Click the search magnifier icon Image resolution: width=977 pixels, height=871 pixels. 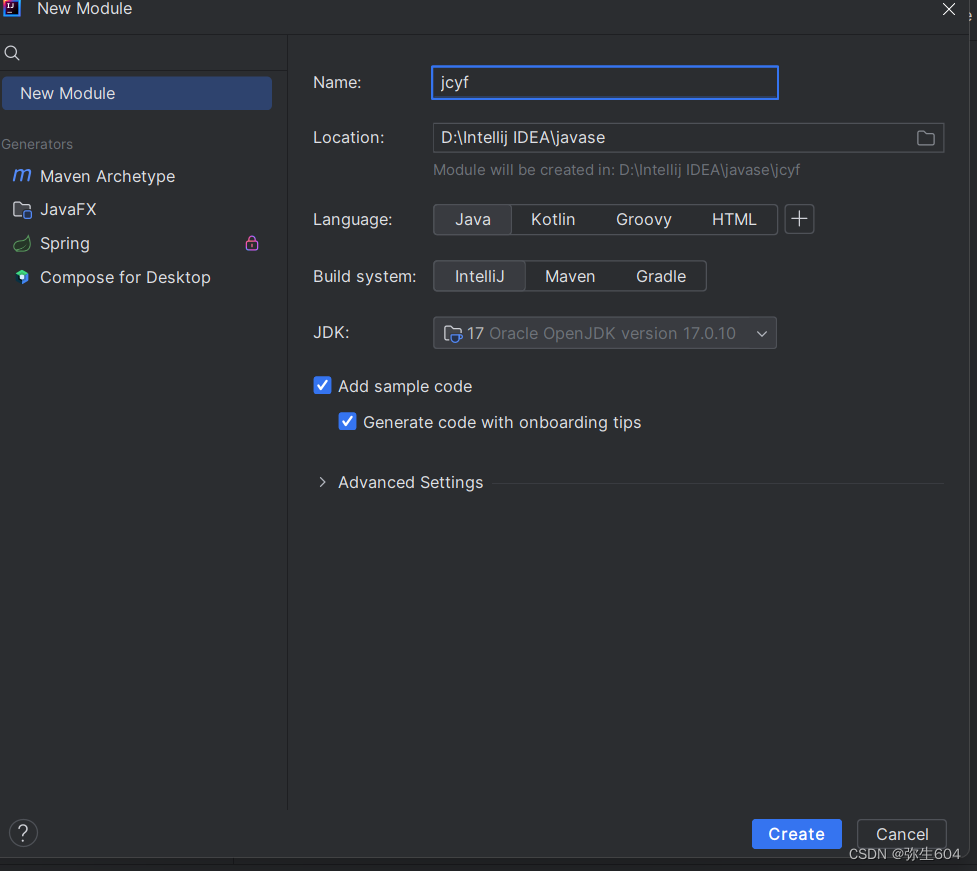click(12, 54)
